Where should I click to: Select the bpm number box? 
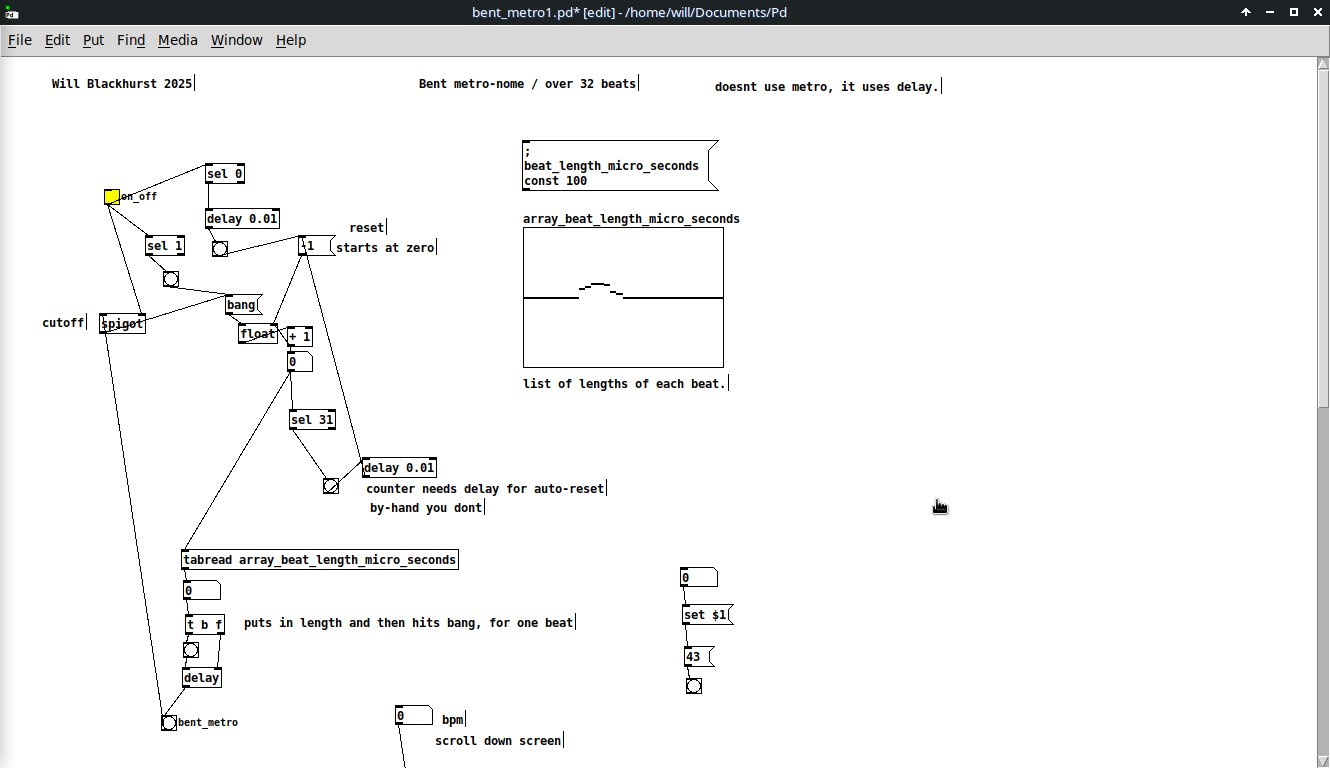coord(414,716)
